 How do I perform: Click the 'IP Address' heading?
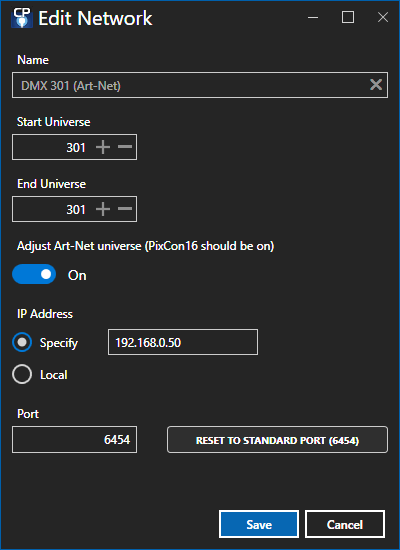coord(45,314)
